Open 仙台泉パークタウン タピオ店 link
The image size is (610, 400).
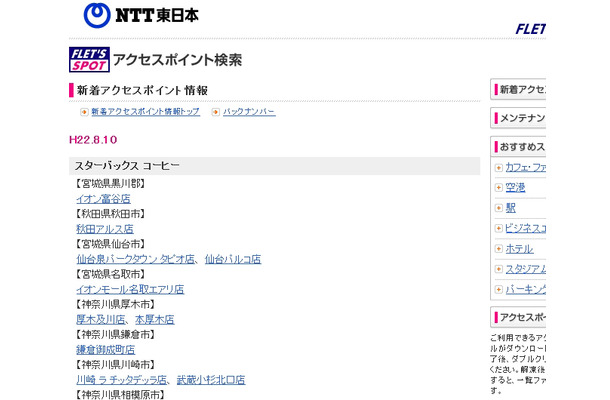[135, 259]
